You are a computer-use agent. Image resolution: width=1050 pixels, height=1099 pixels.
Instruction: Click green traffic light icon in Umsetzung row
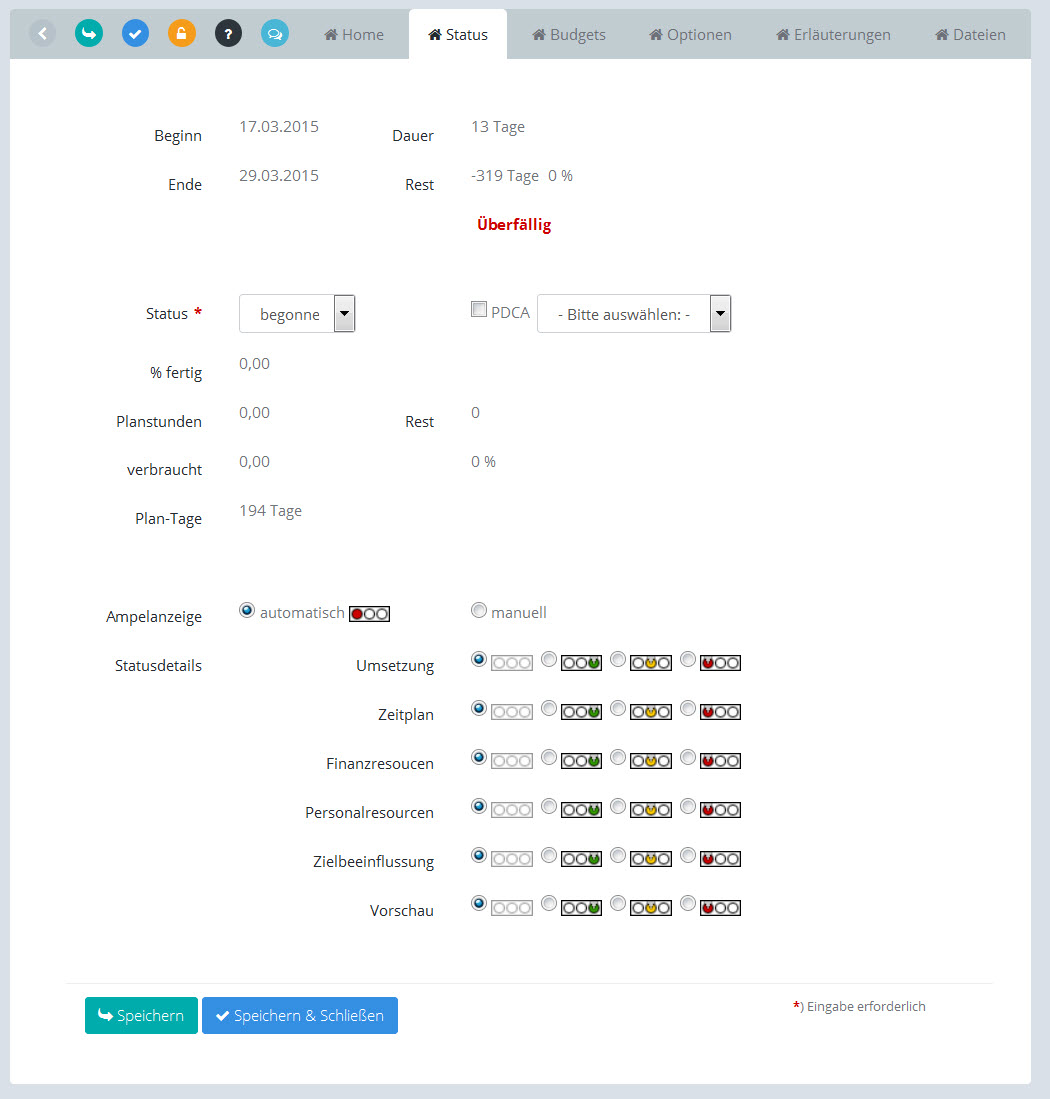pyautogui.click(x=581, y=662)
